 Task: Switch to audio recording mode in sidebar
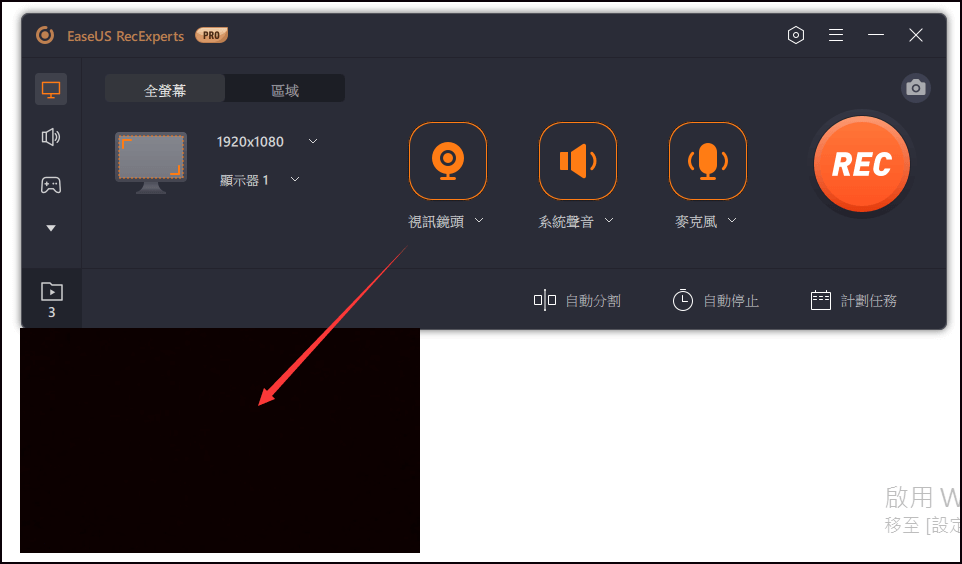51,137
